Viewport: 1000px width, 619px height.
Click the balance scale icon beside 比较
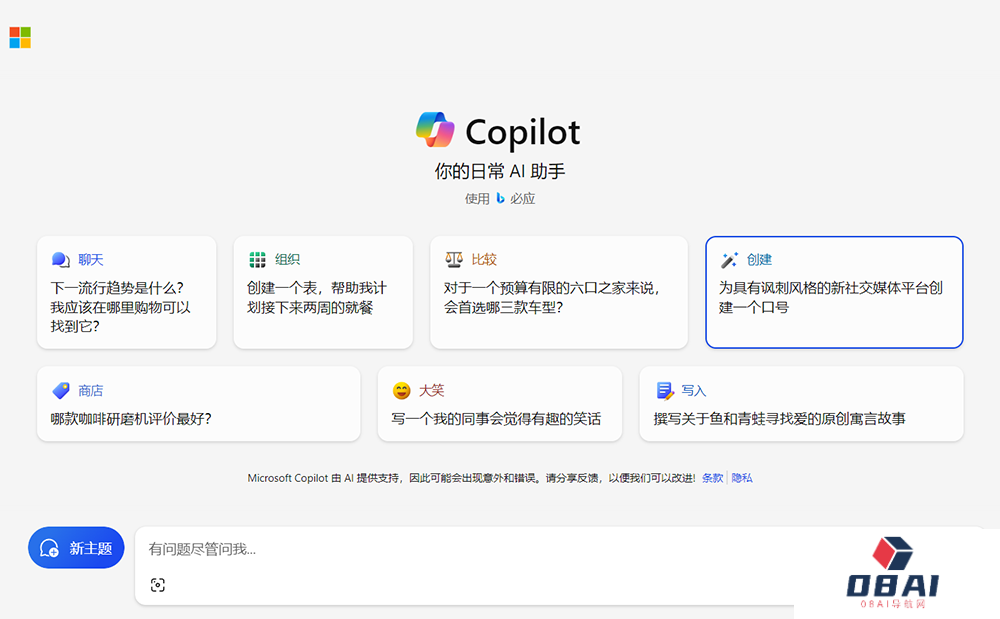[x=454, y=260]
